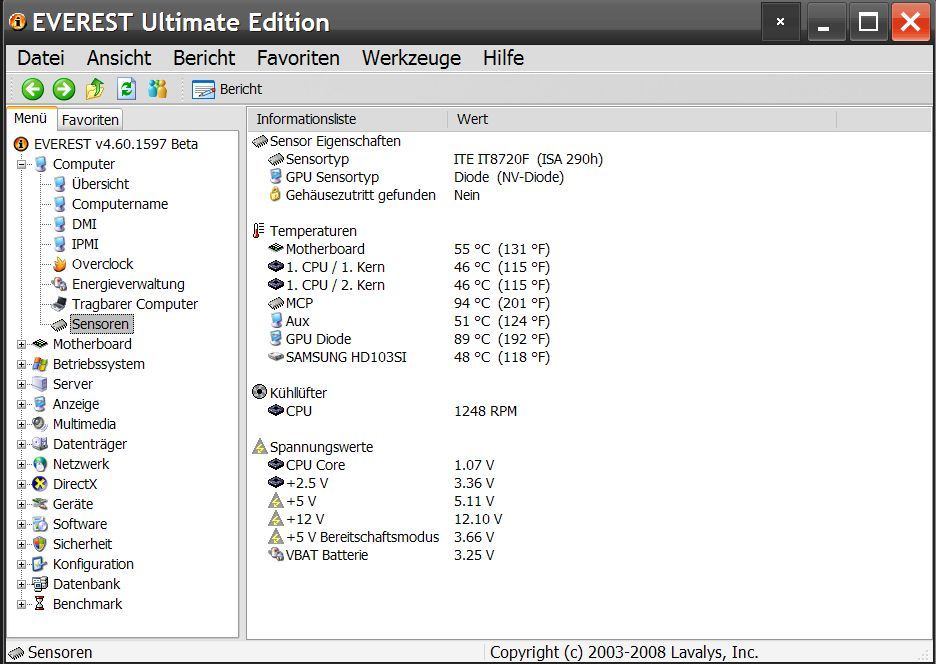Select the EVEREST v4.60.1597 Beta root item
Viewport: 936px width, 664px height.
116,144
